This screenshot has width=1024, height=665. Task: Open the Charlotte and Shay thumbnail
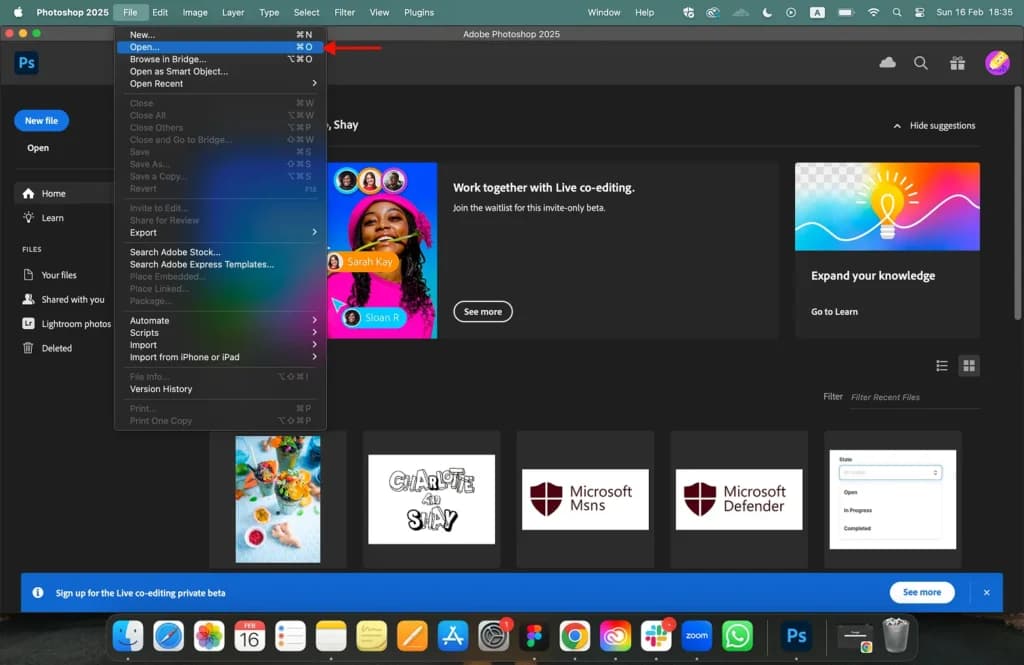pos(431,499)
